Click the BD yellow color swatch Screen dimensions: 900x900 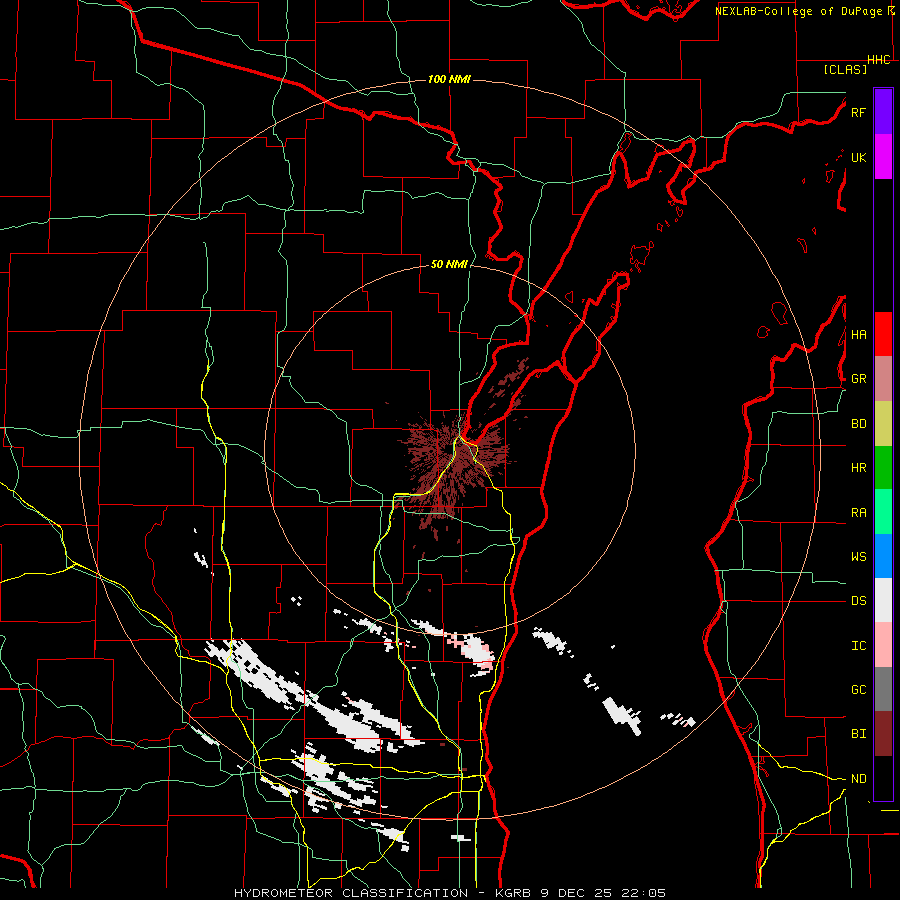883,423
